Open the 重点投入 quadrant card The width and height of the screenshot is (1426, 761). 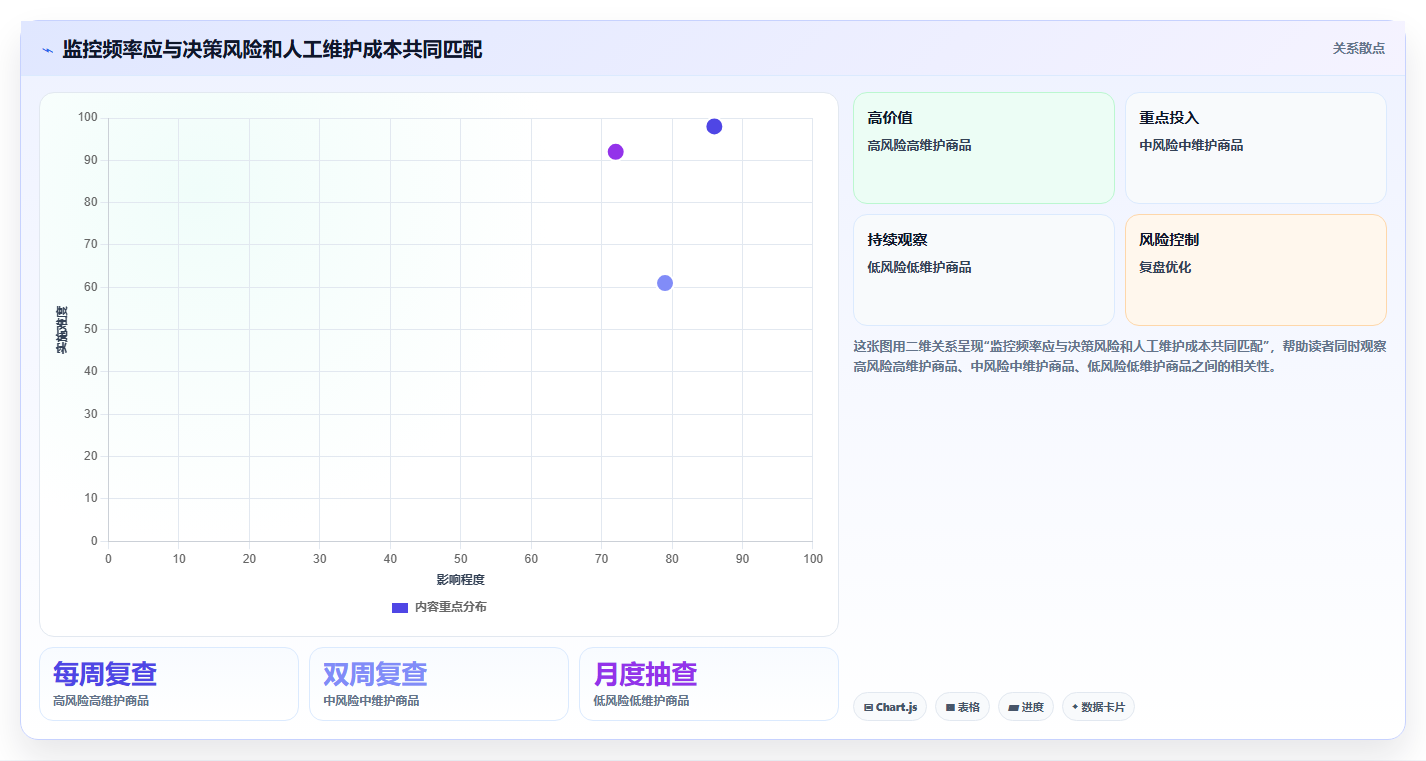click(1255, 148)
